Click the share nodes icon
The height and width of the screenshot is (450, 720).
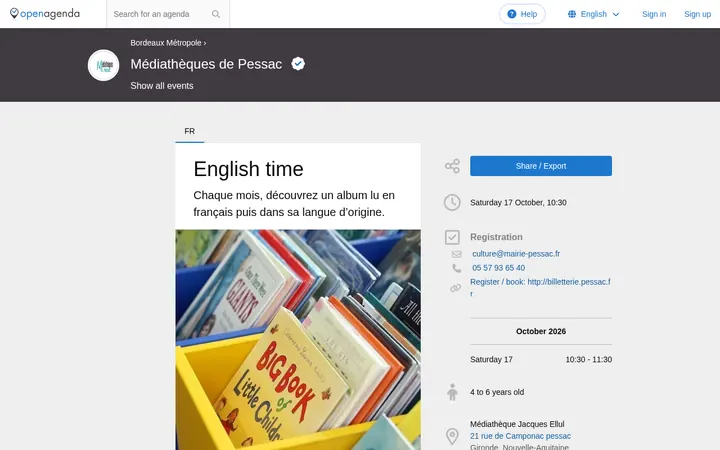click(x=452, y=166)
